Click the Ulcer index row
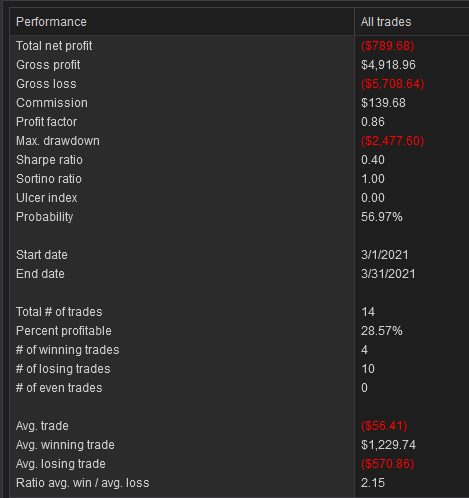The image size is (469, 498). 239,198
